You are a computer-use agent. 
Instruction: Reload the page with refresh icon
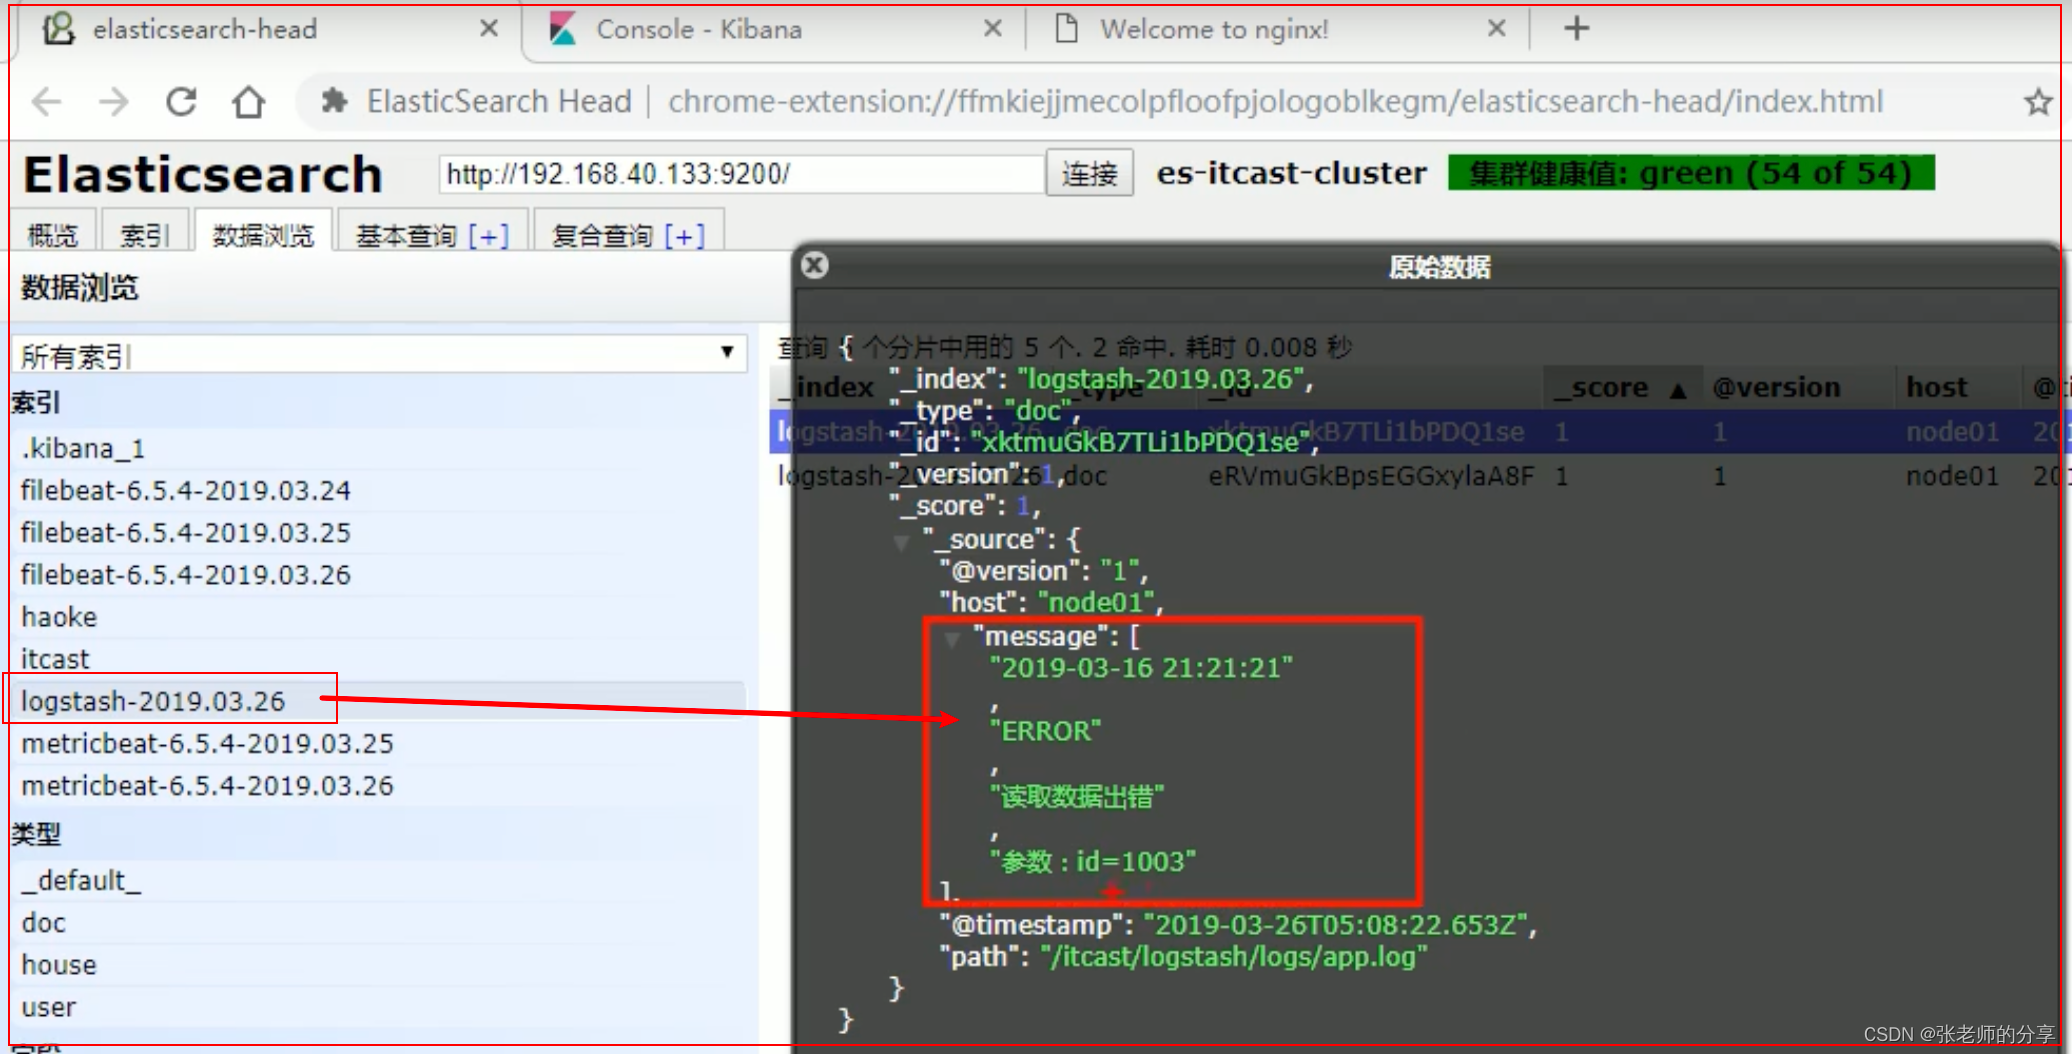point(181,101)
